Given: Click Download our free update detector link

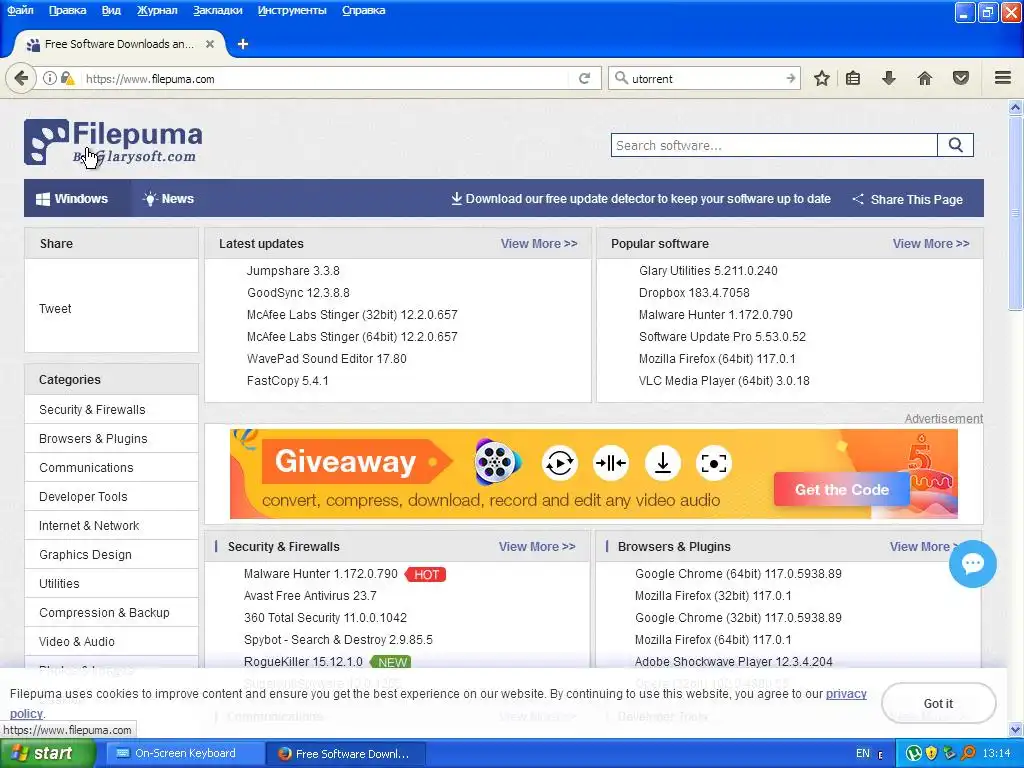Looking at the screenshot, I should [x=641, y=199].
